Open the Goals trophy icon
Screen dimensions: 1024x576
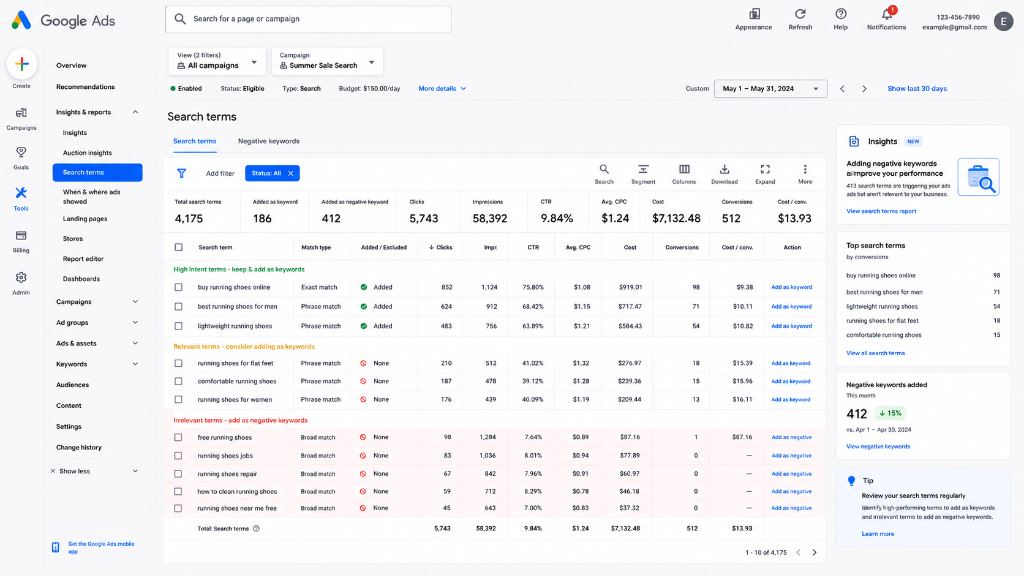click(21, 152)
